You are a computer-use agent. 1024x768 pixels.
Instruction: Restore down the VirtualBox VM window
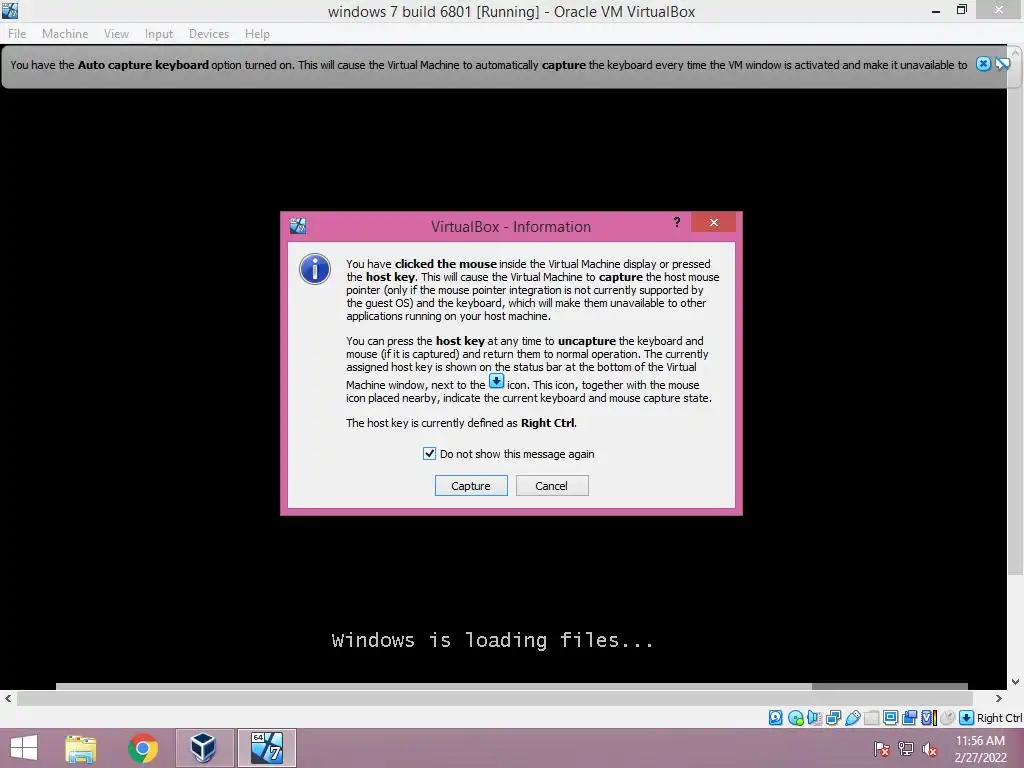click(961, 10)
